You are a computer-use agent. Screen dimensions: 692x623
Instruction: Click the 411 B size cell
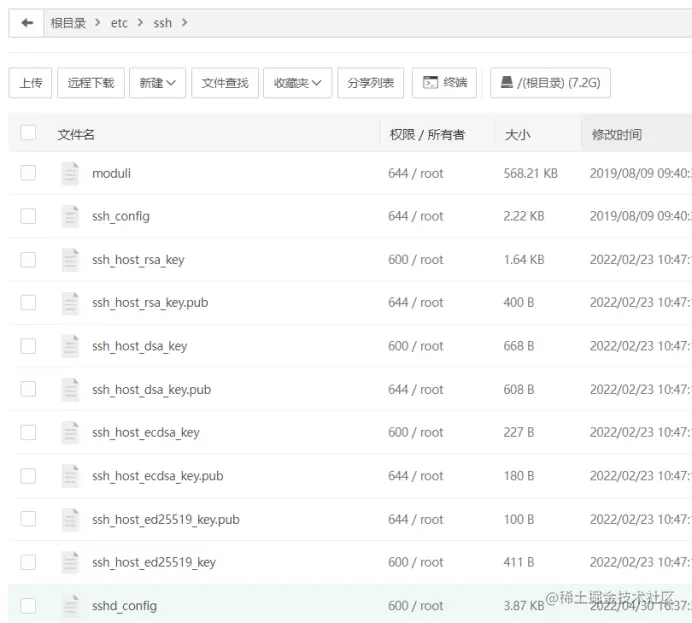pyautogui.click(x=519, y=562)
